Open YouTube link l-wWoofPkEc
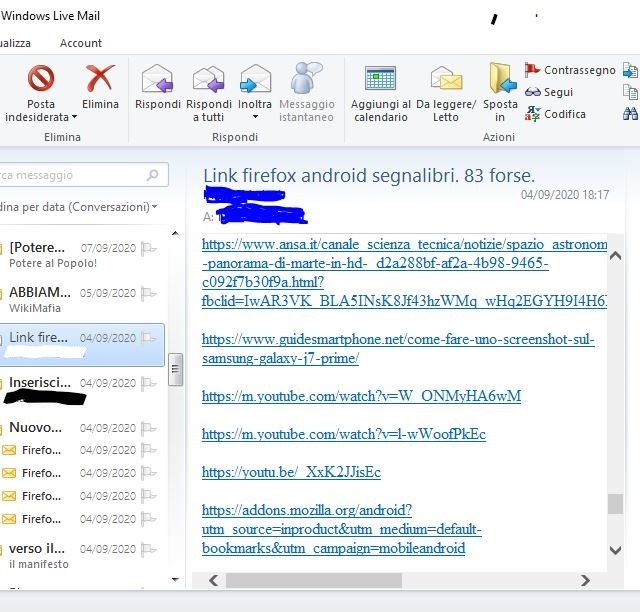The height and width of the screenshot is (612, 640). (x=344, y=434)
